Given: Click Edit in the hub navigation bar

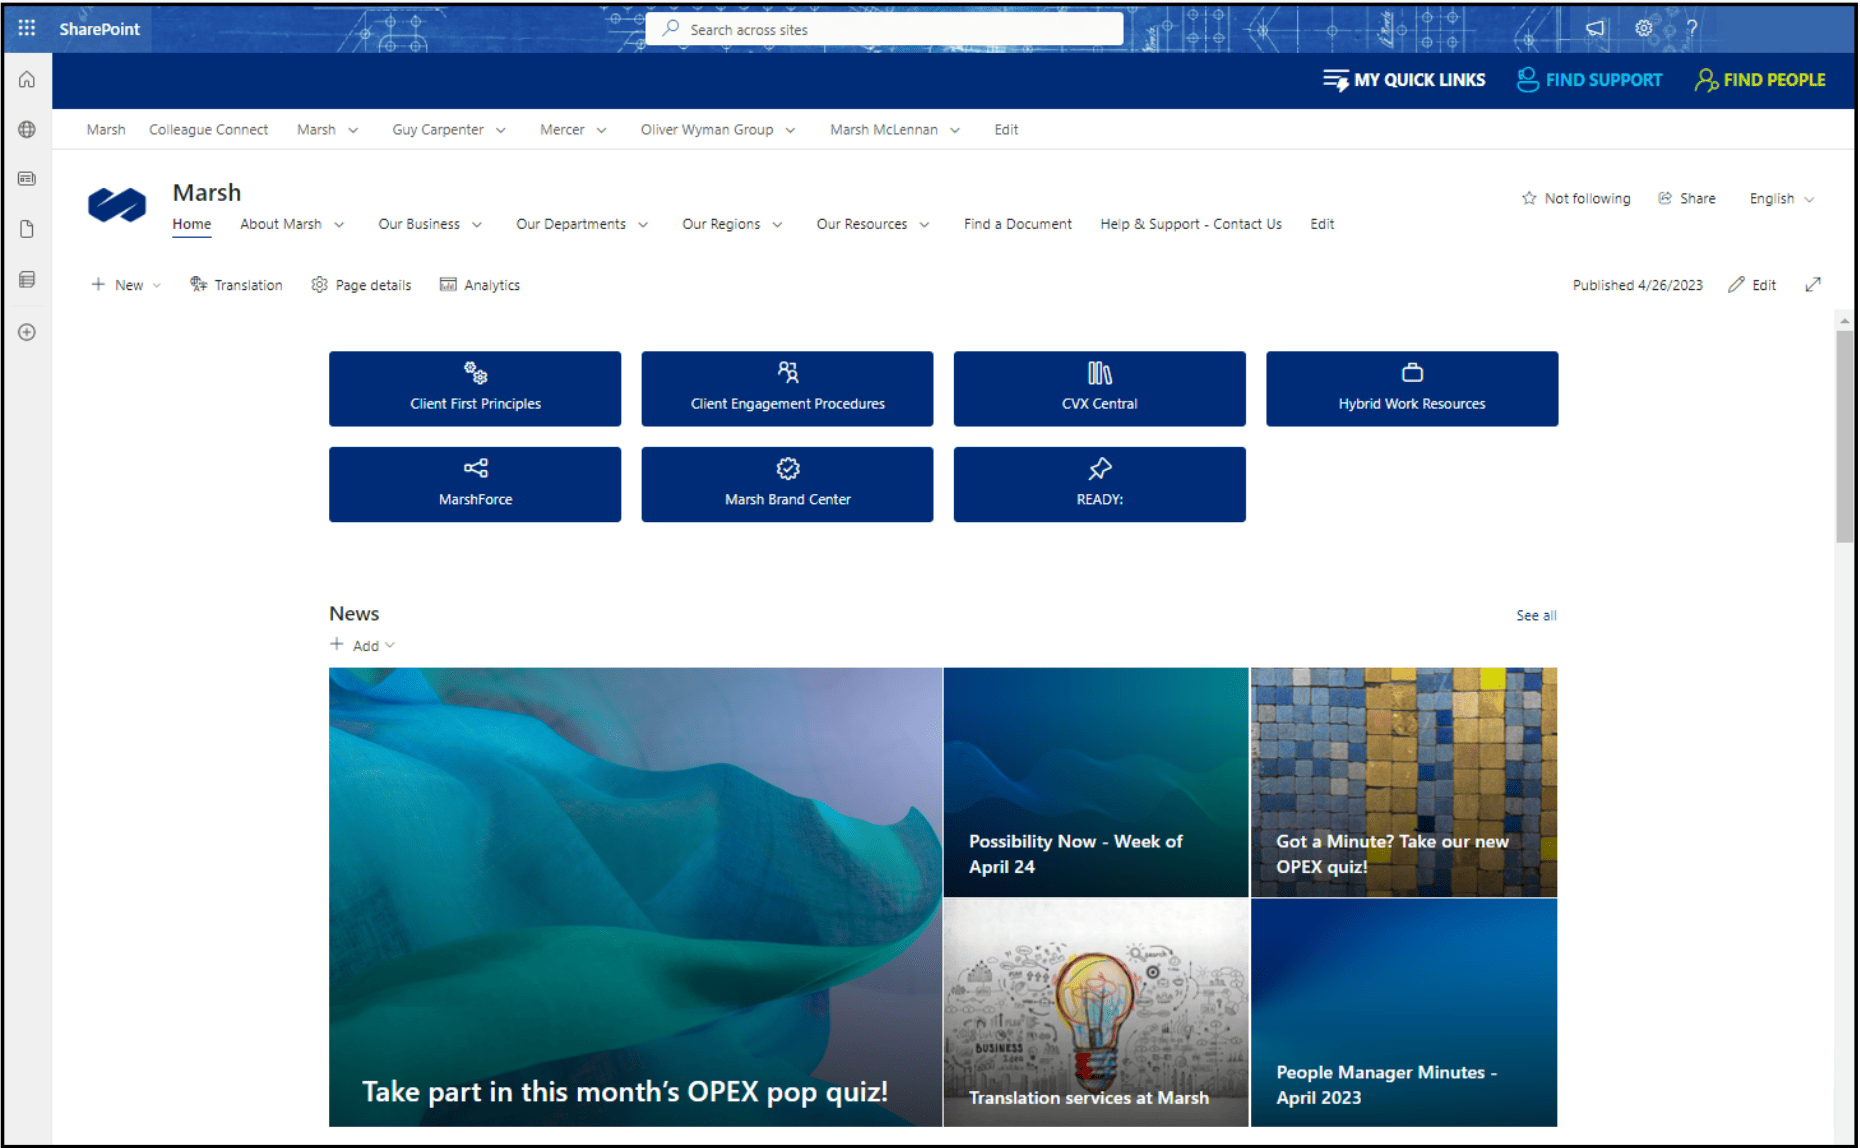Looking at the screenshot, I should click(1006, 130).
